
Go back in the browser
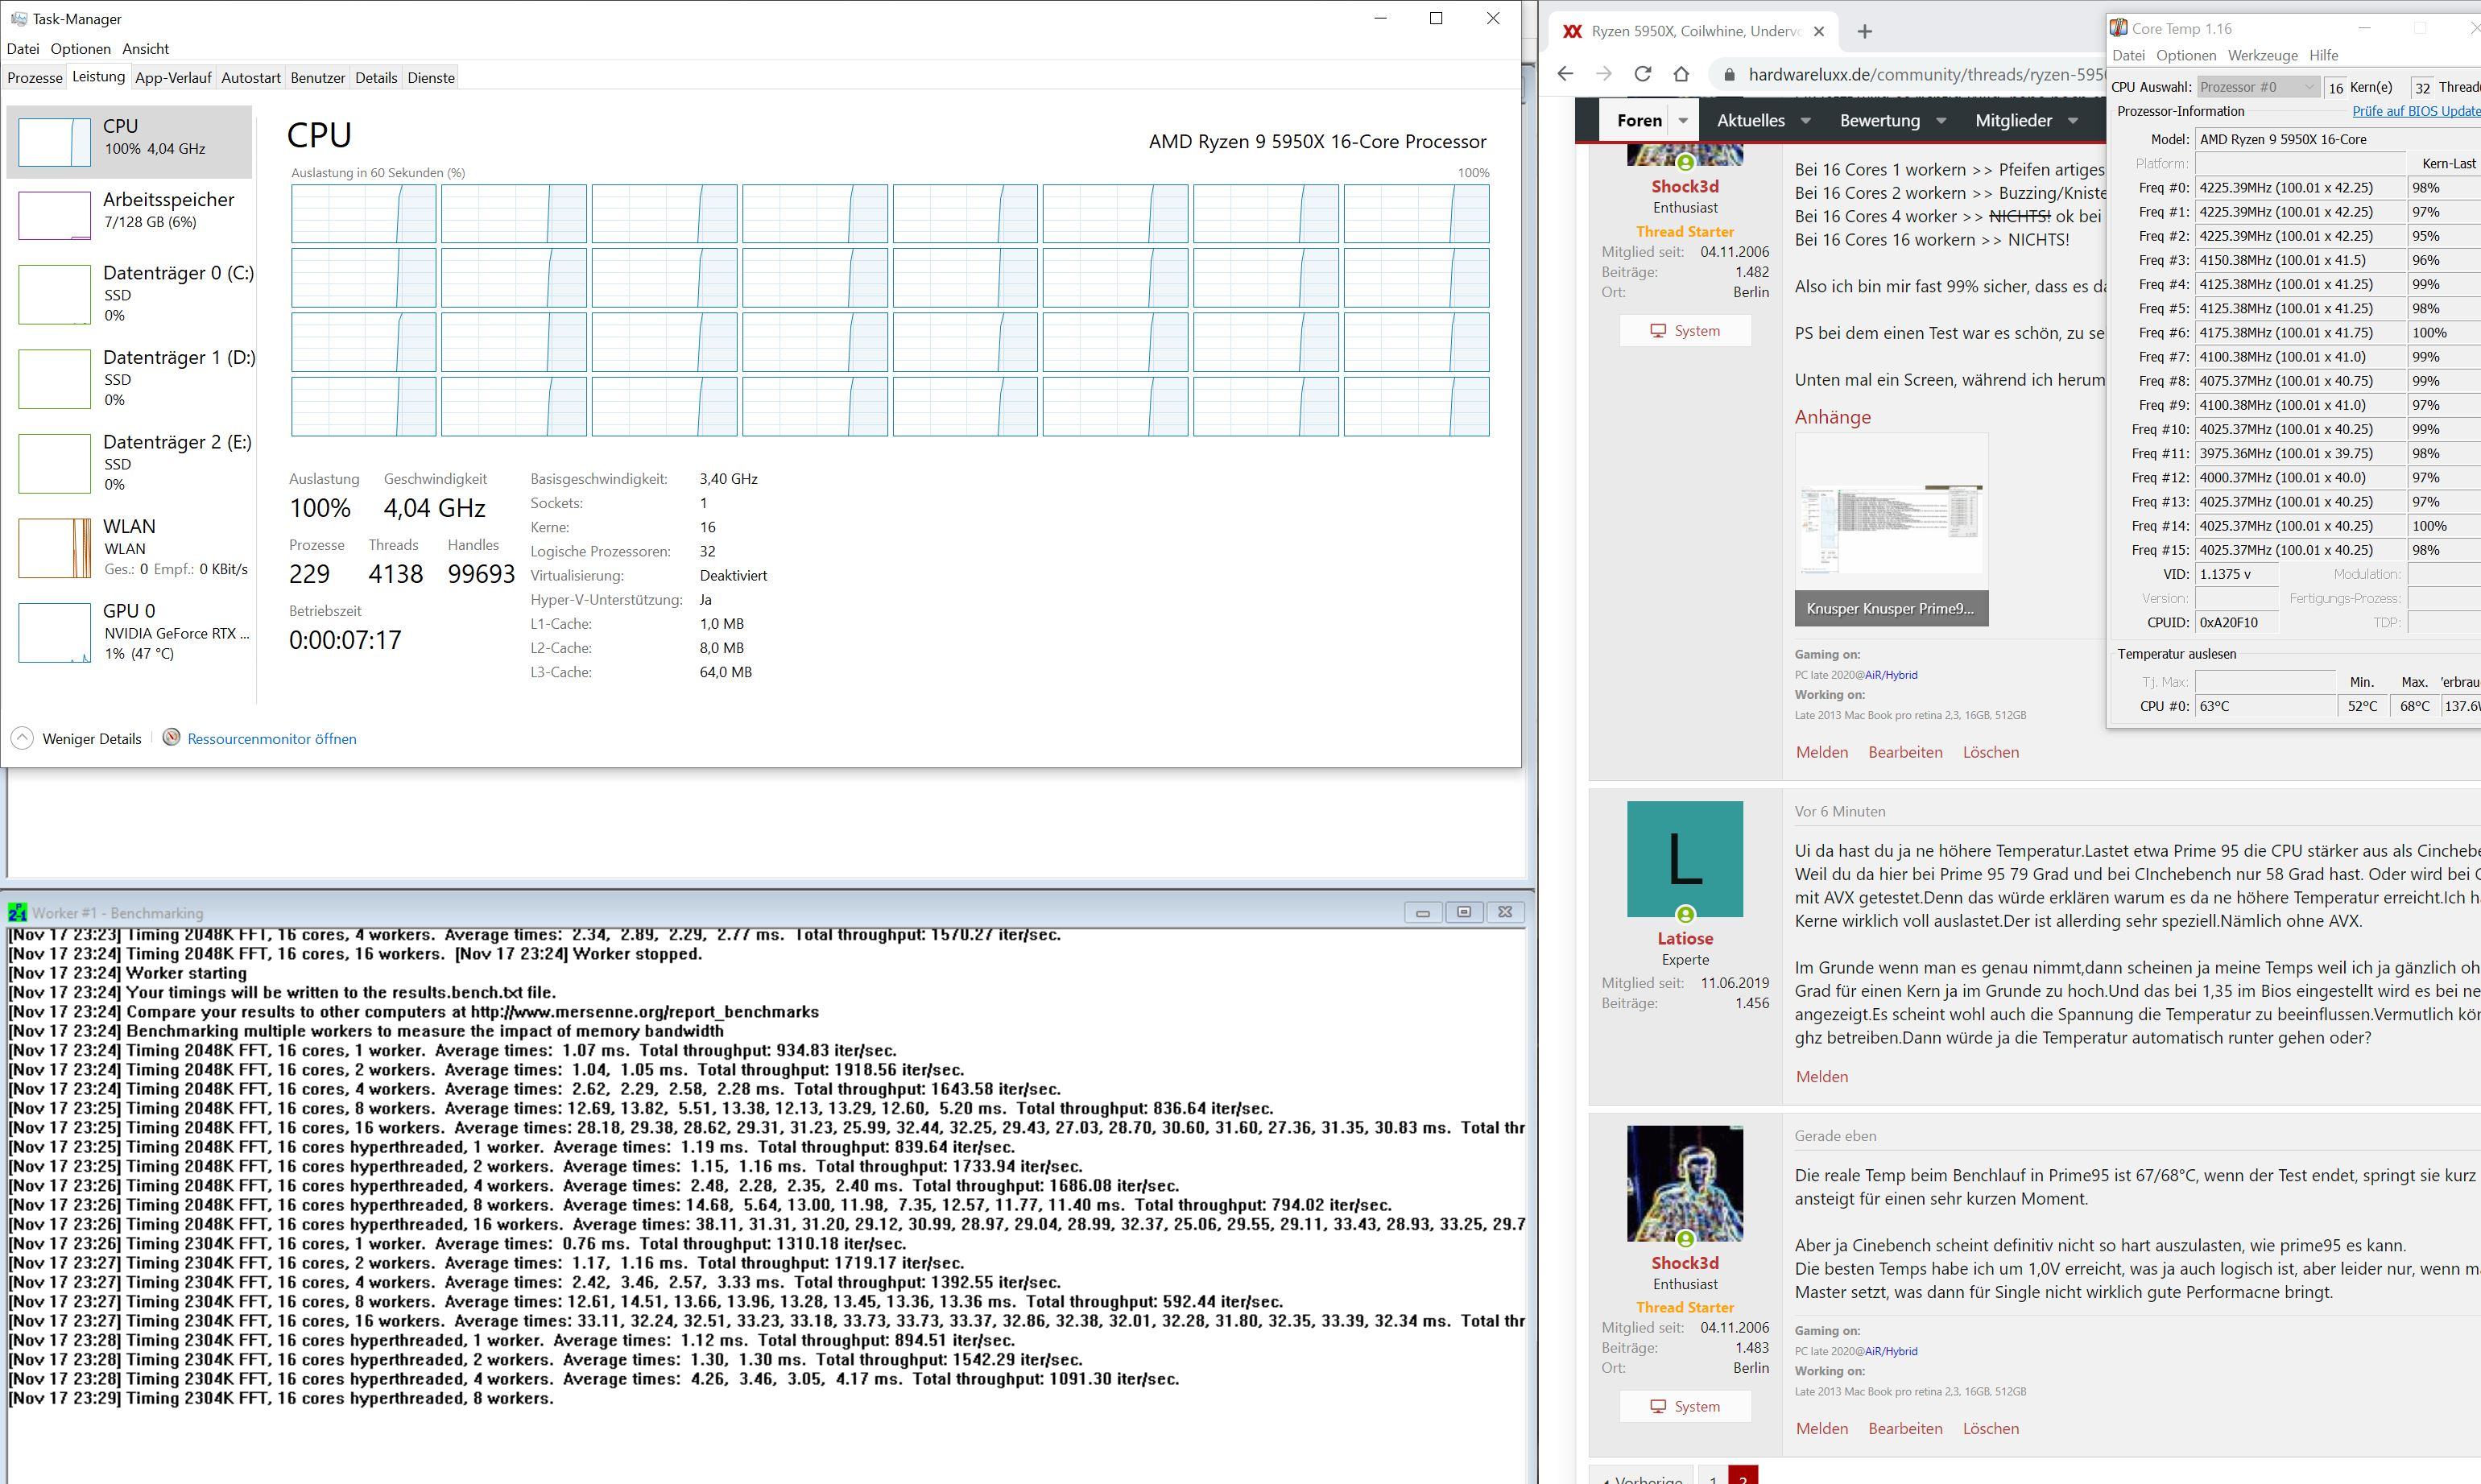click(1566, 74)
